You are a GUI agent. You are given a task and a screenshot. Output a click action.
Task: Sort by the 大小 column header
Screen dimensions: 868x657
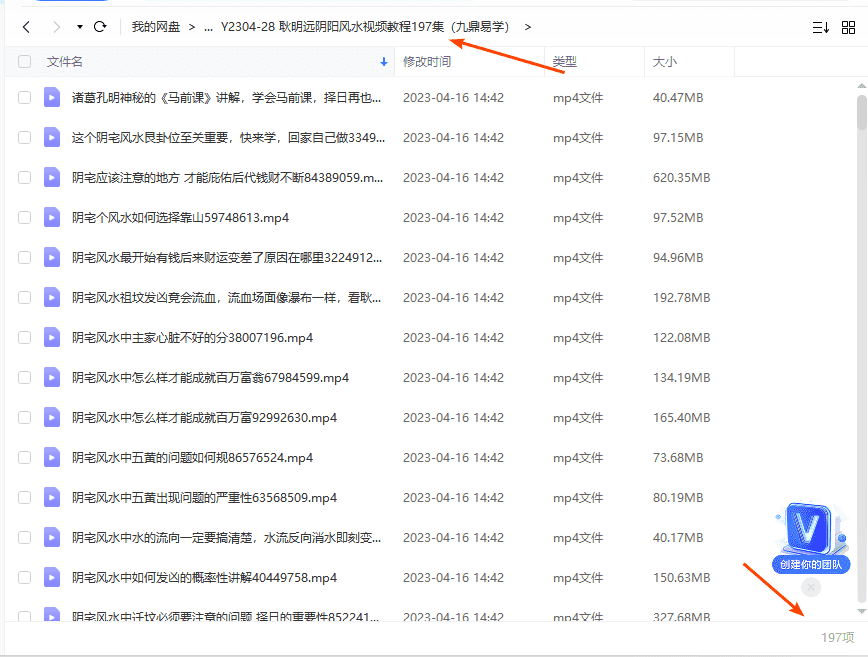(665, 62)
